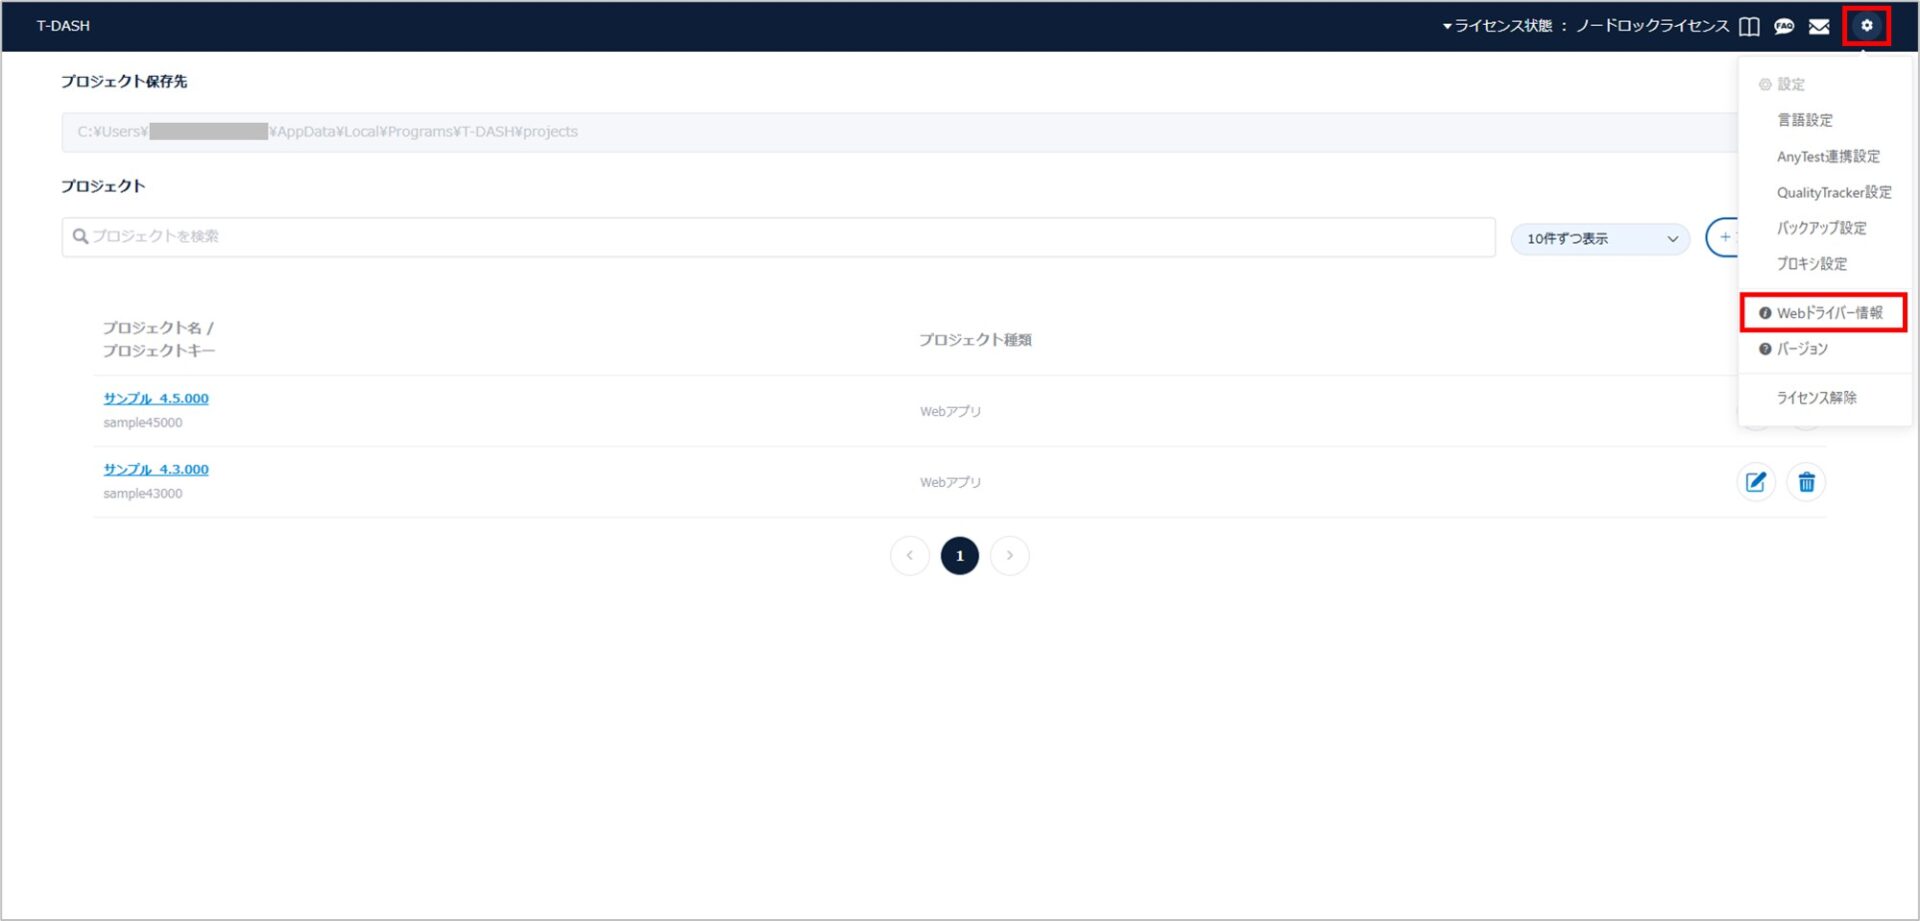Screen dimensions: 1920x921
Task: Go to the previous page arrow
Action: [909, 555]
